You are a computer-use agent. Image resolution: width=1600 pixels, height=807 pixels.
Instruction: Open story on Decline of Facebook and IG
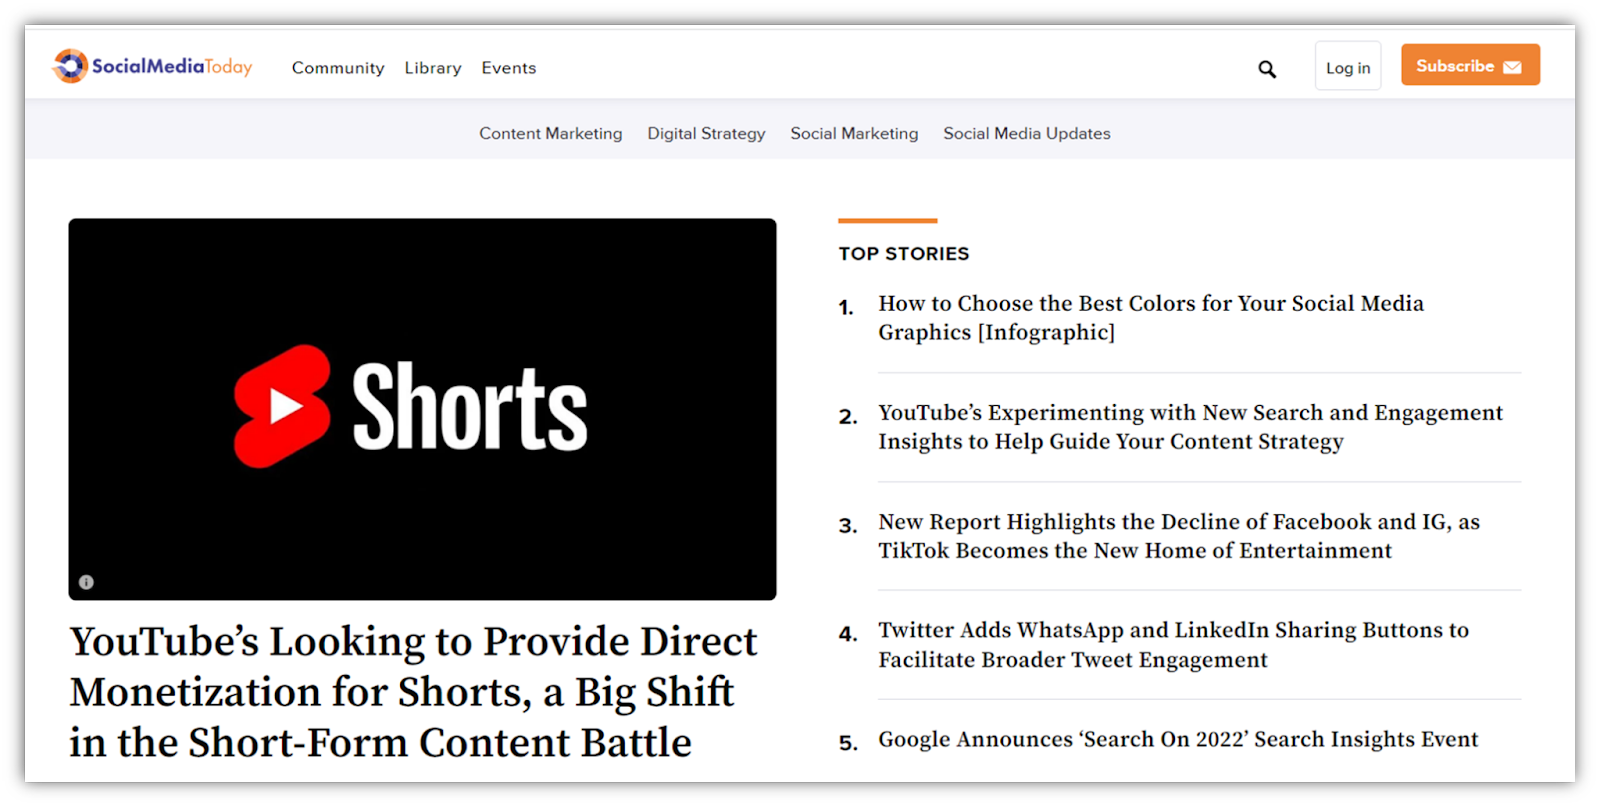click(1179, 536)
